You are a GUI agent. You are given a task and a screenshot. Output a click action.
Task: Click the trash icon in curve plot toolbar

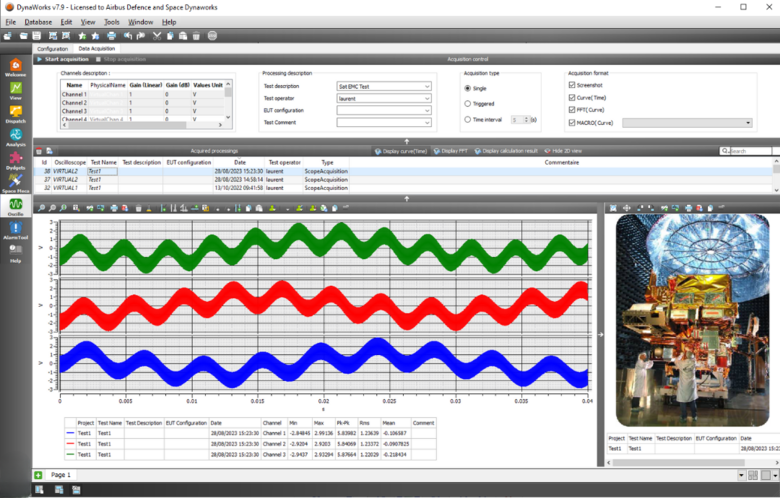(x=138, y=208)
